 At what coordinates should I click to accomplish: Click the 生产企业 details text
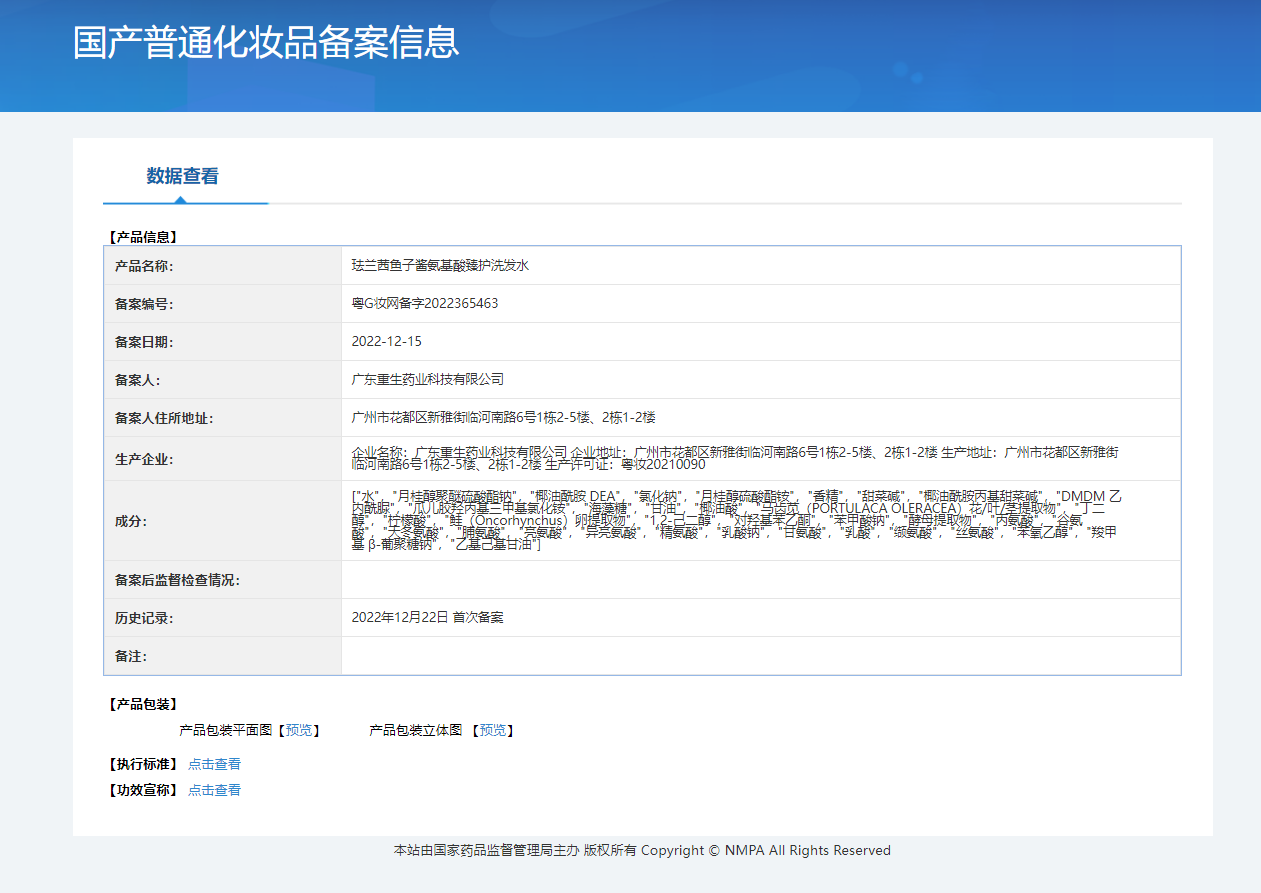click(735, 458)
